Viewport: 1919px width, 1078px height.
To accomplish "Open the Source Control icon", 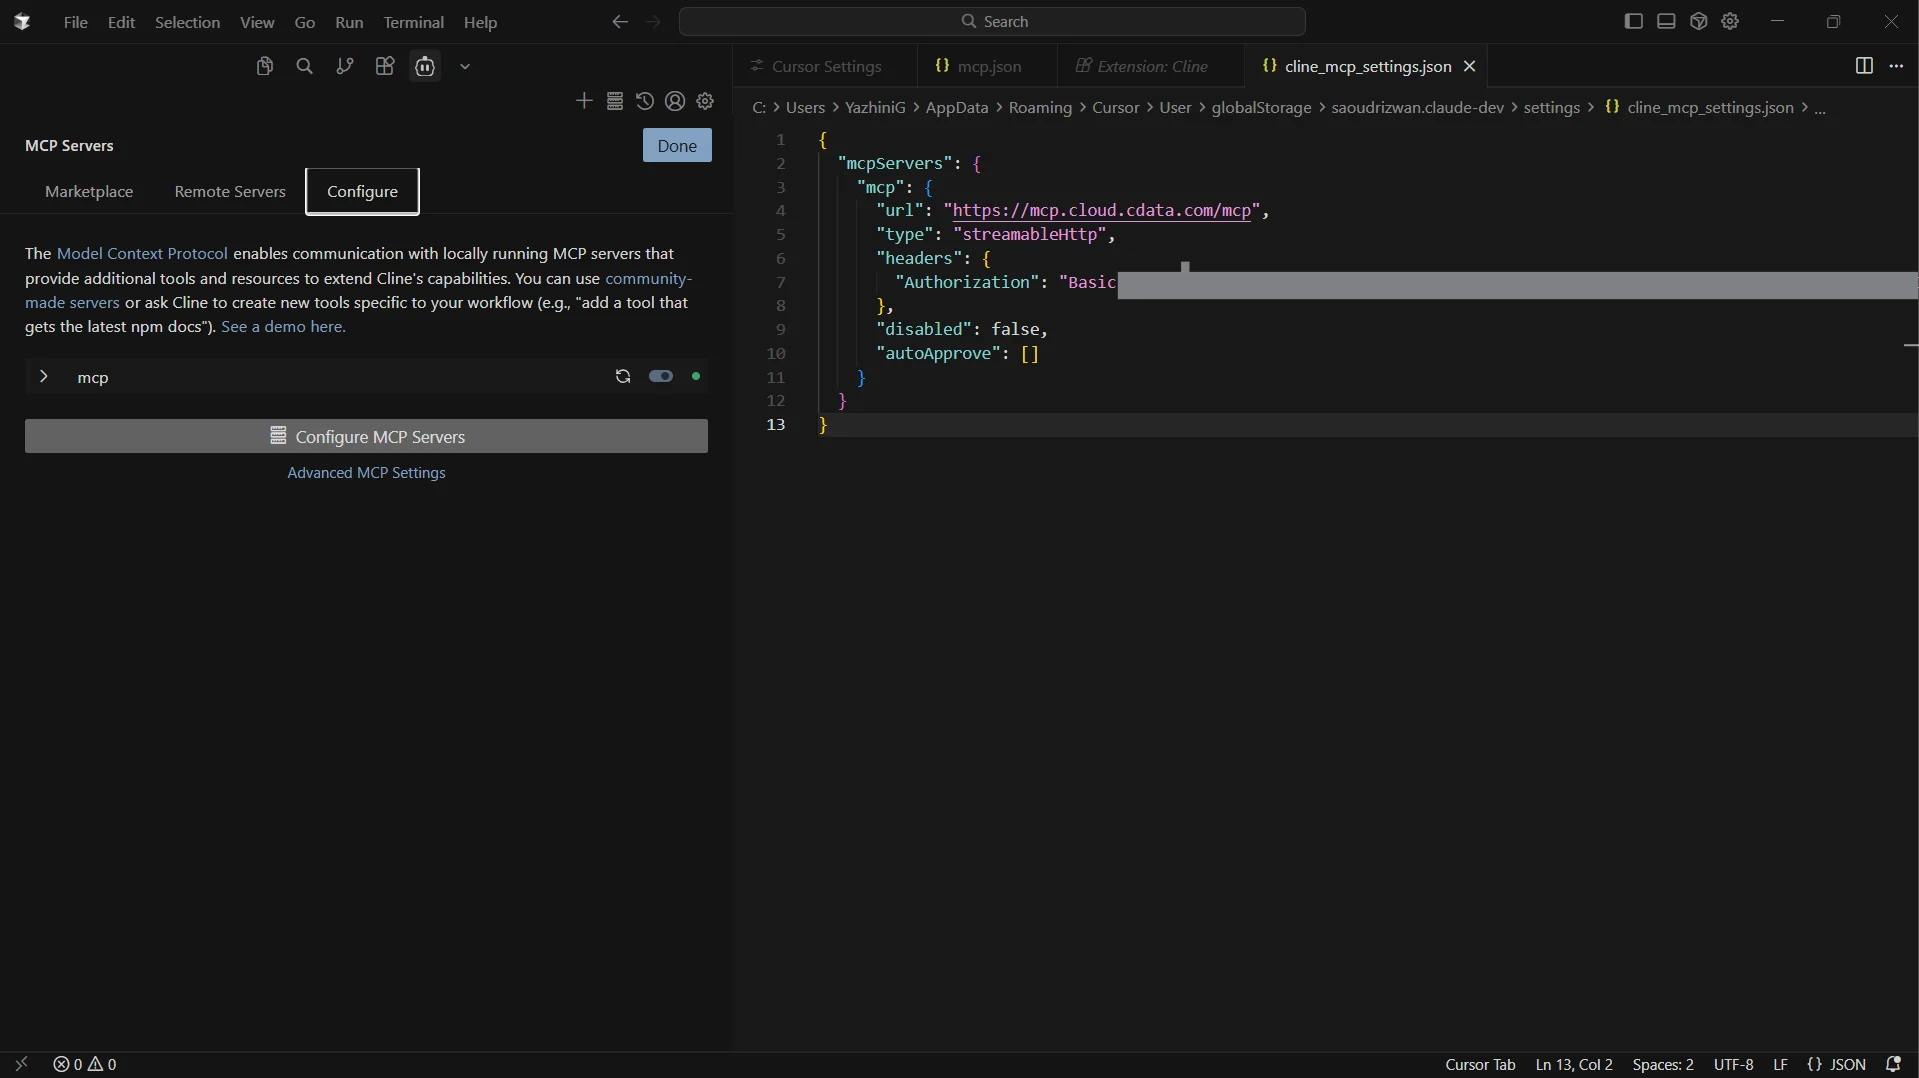I will 344,66.
